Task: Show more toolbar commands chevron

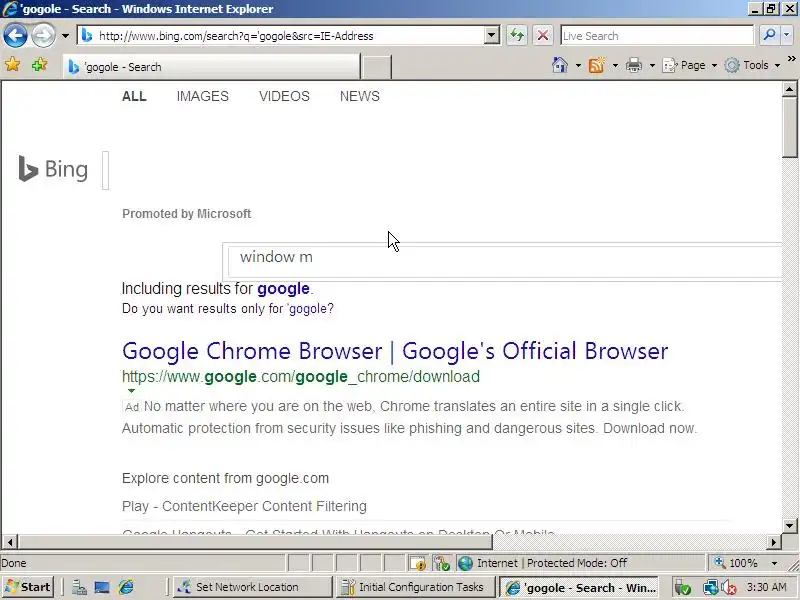Action: pos(791,59)
